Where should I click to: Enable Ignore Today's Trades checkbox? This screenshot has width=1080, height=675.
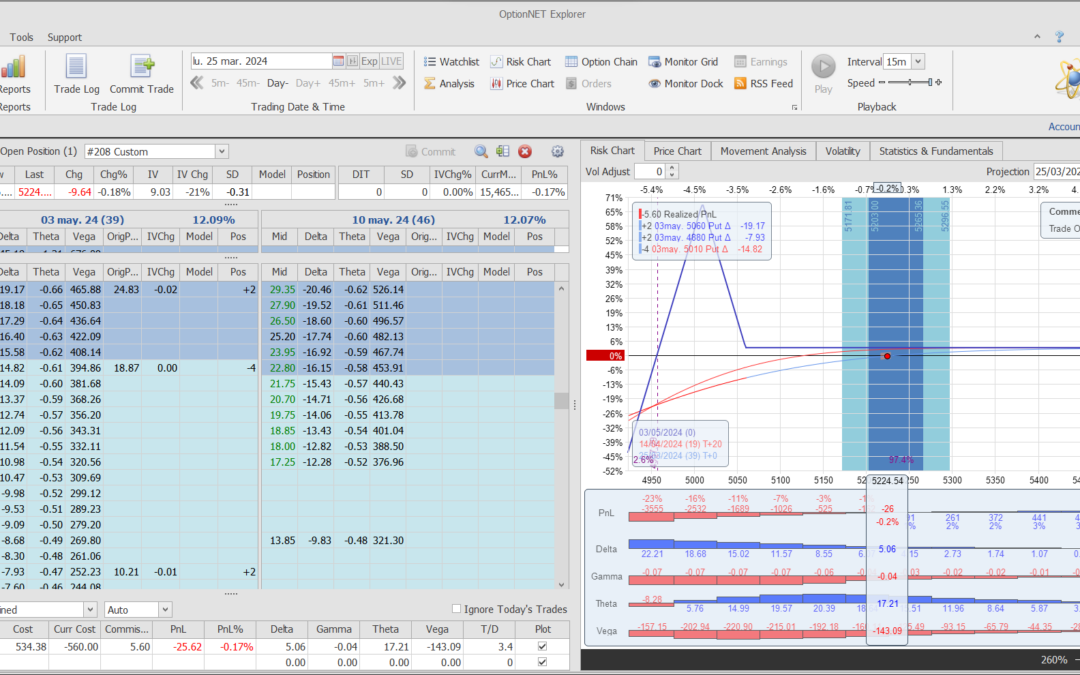pyautogui.click(x=457, y=609)
